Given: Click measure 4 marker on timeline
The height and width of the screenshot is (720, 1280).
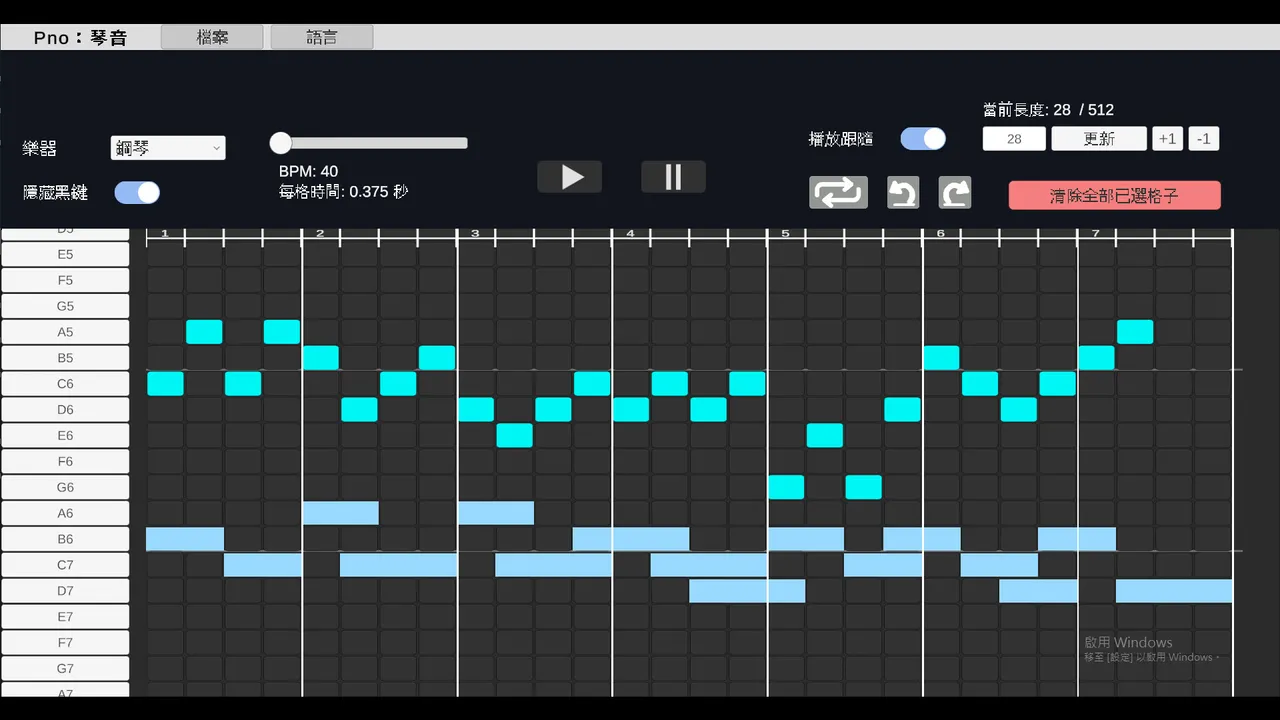Looking at the screenshot, I should coord(630,234).
